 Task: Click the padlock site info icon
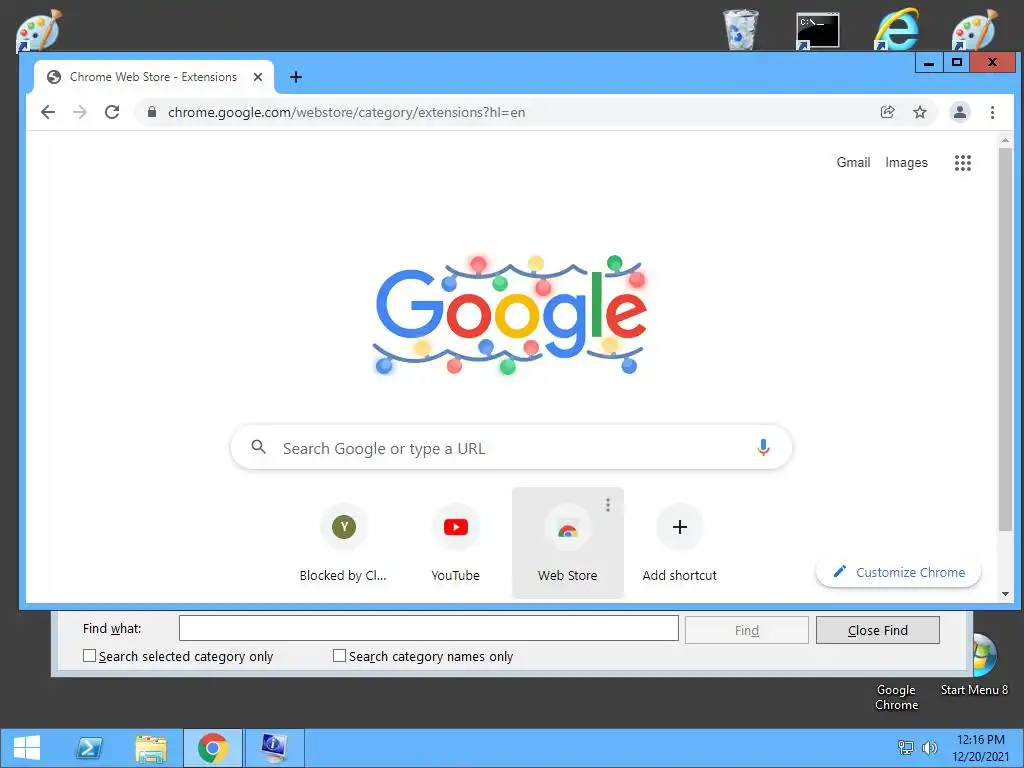(152, 112)
